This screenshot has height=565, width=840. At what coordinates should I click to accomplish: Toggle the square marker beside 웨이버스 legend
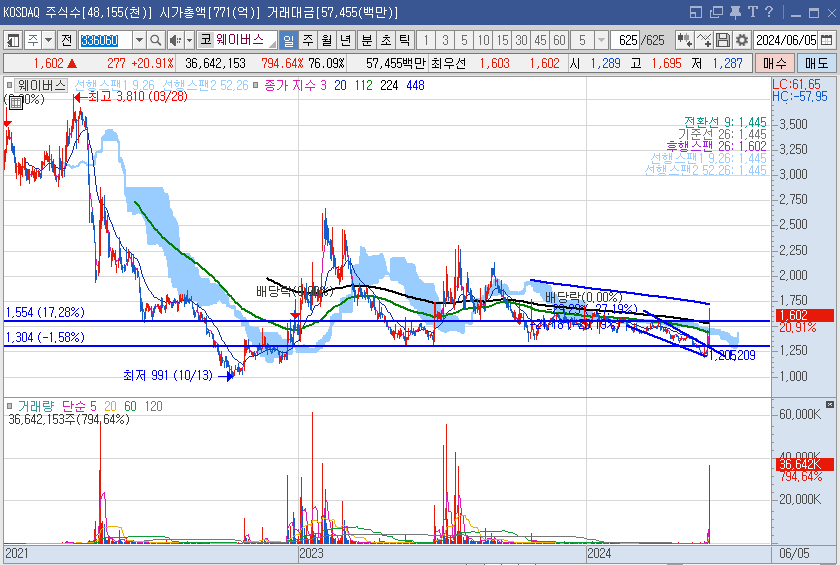[x=9, y=85]
